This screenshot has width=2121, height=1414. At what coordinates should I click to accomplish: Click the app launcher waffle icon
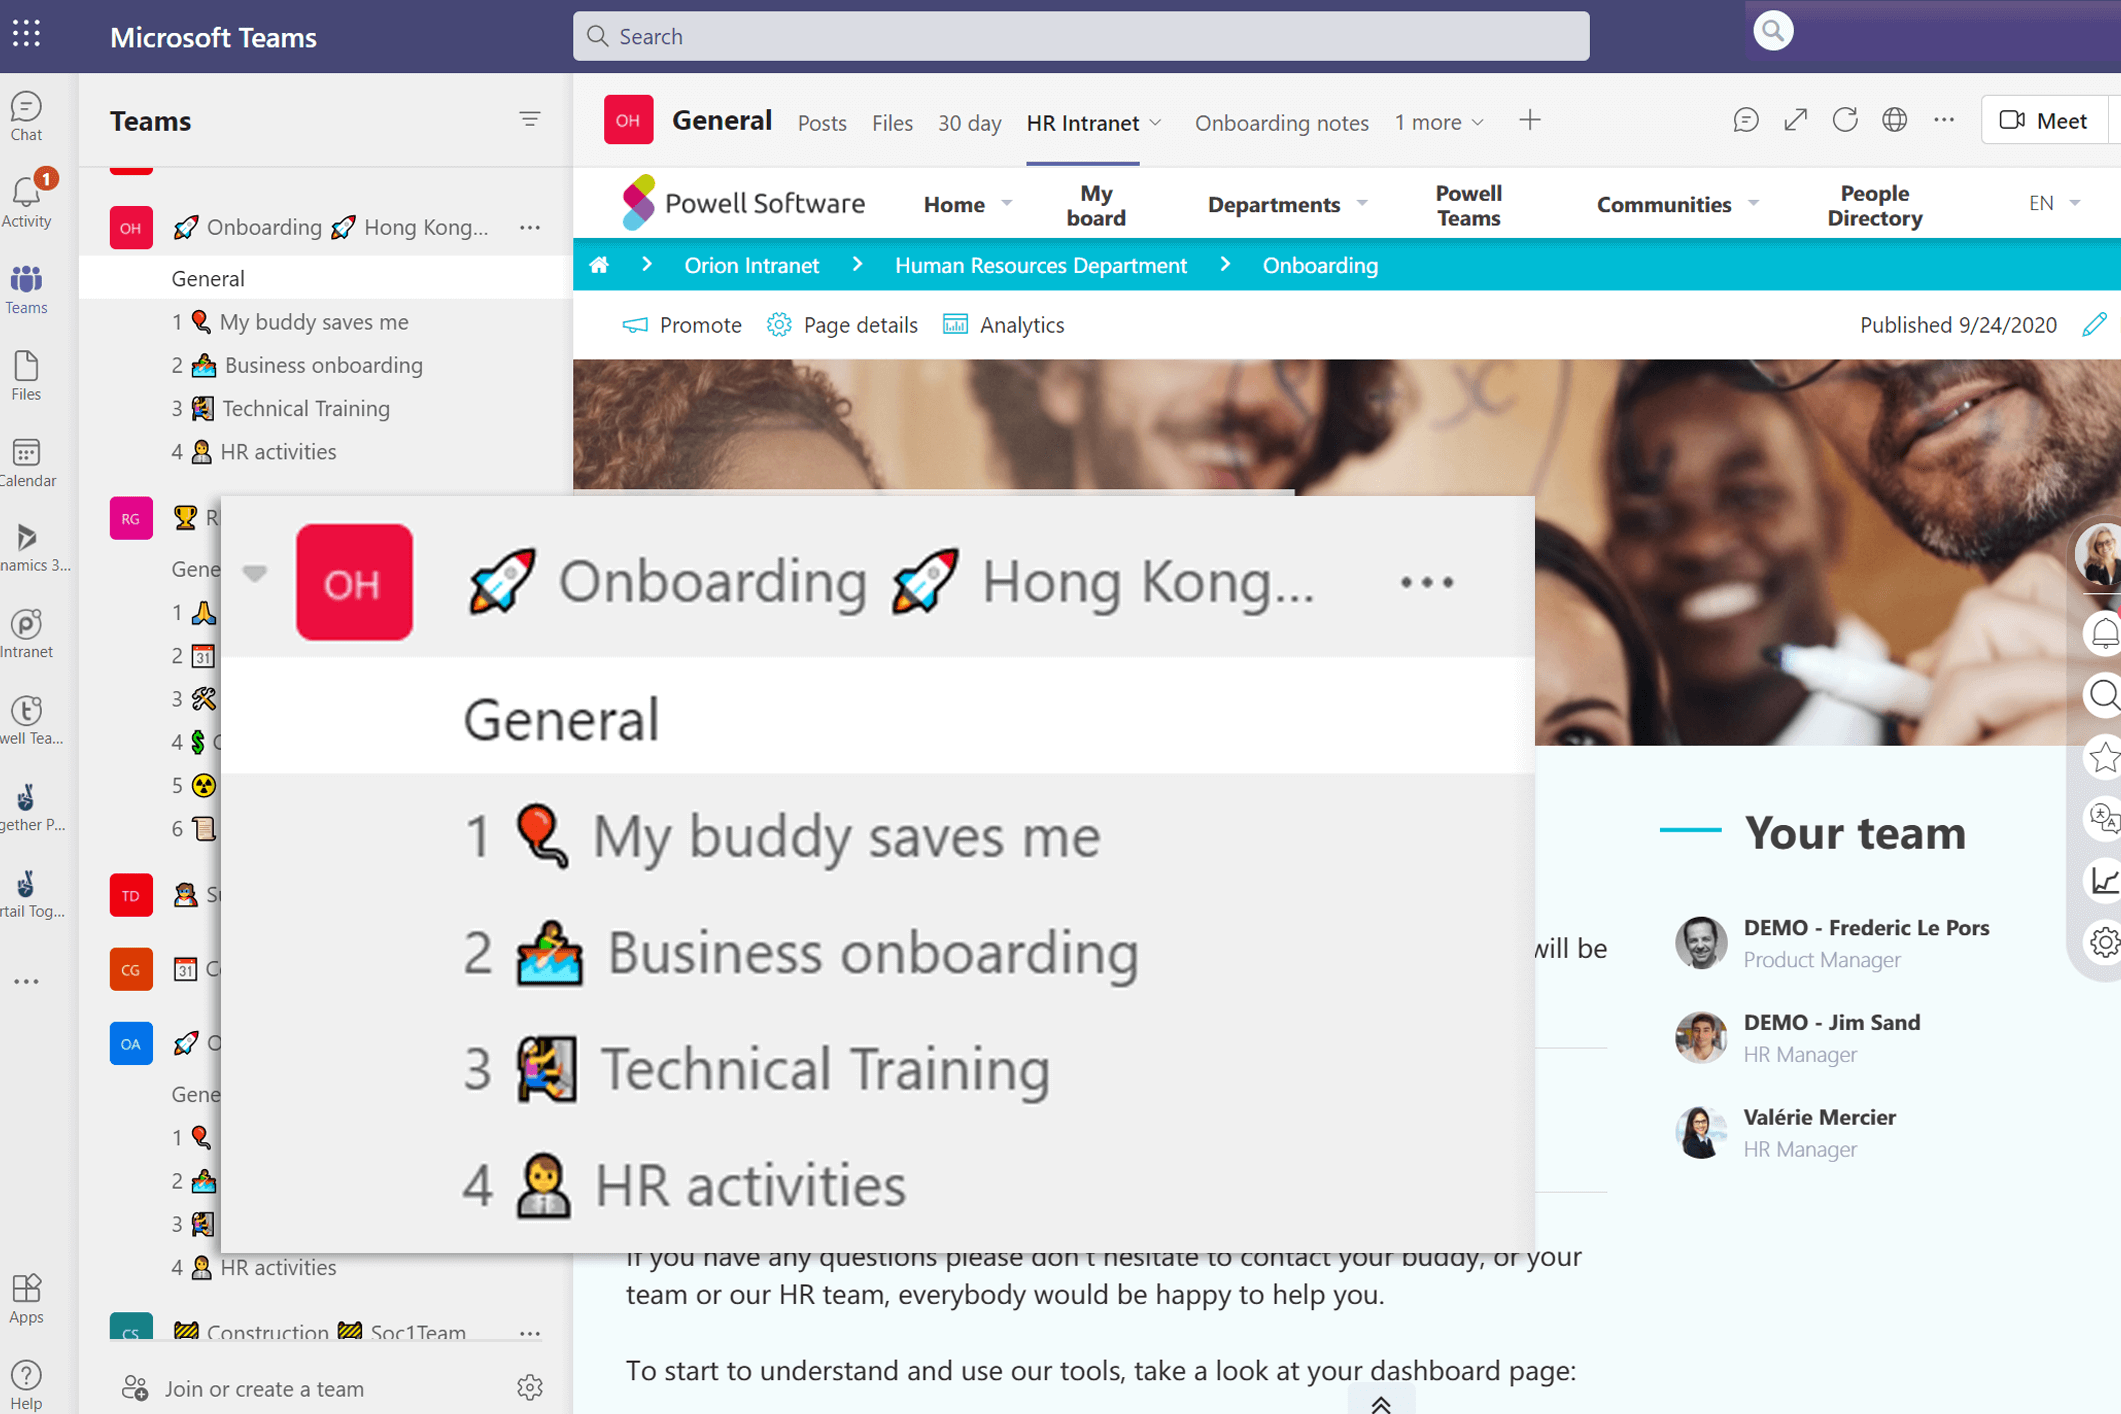point(27,34)
